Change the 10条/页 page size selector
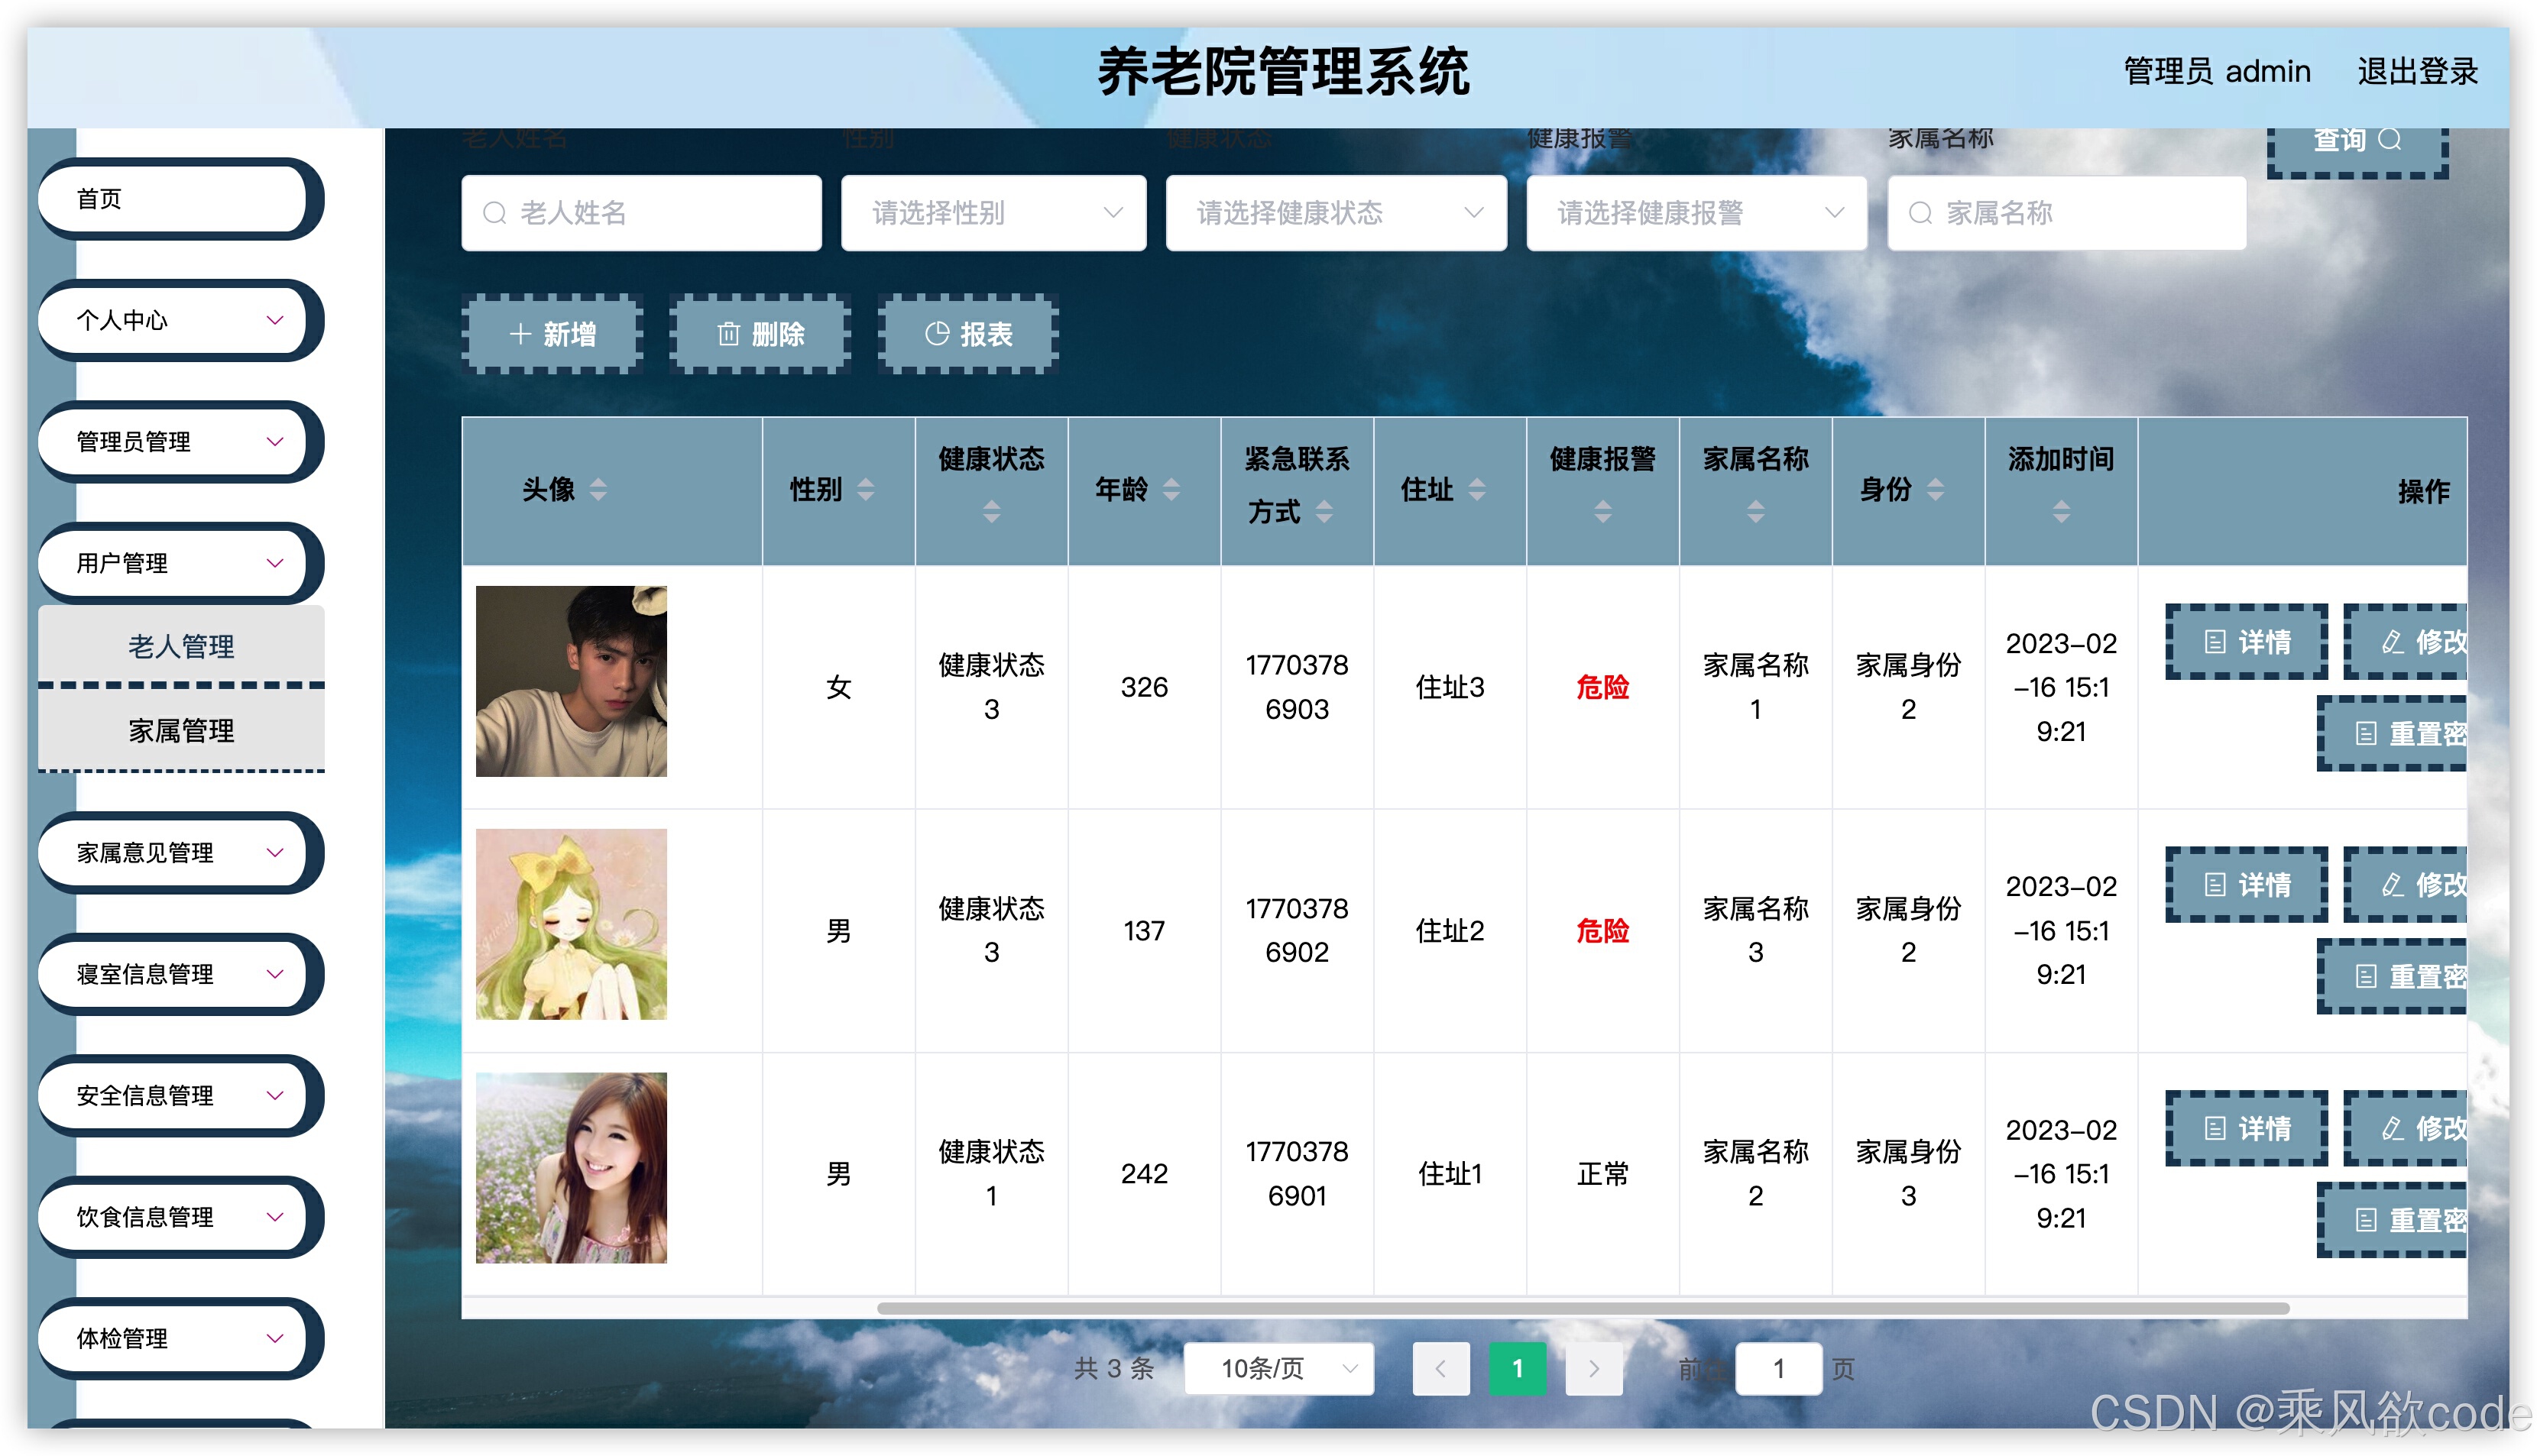 tap(1279, 1368)
